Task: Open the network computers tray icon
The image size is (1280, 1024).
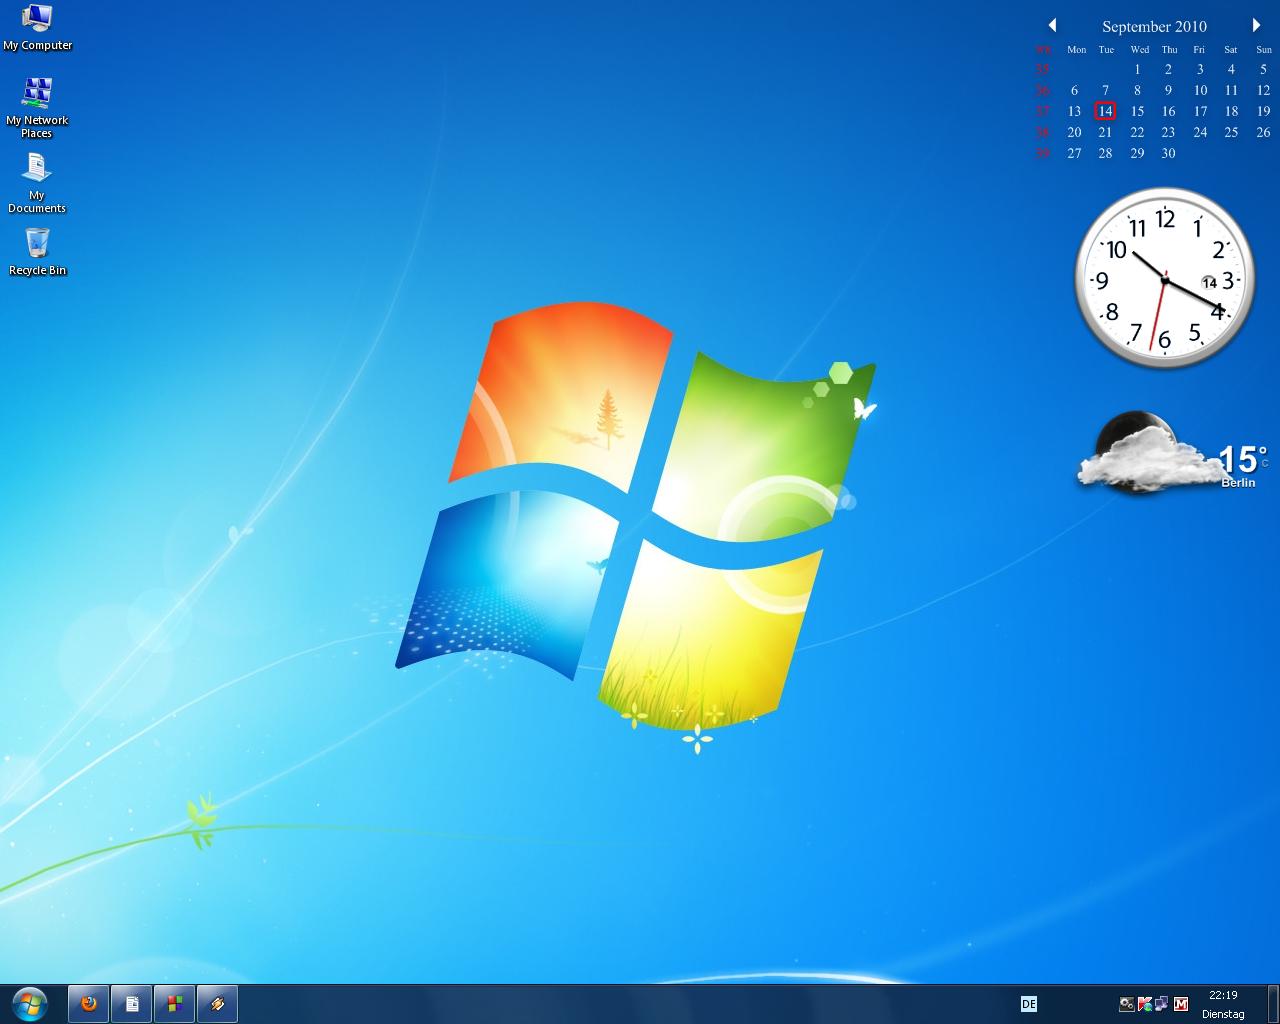Action: (1162, 1004)
